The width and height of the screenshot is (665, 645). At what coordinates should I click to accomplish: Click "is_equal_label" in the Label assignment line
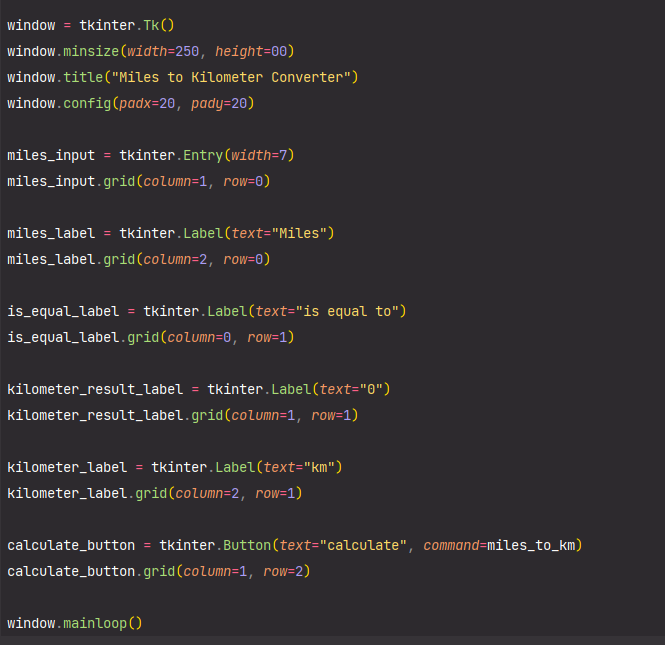63,311
